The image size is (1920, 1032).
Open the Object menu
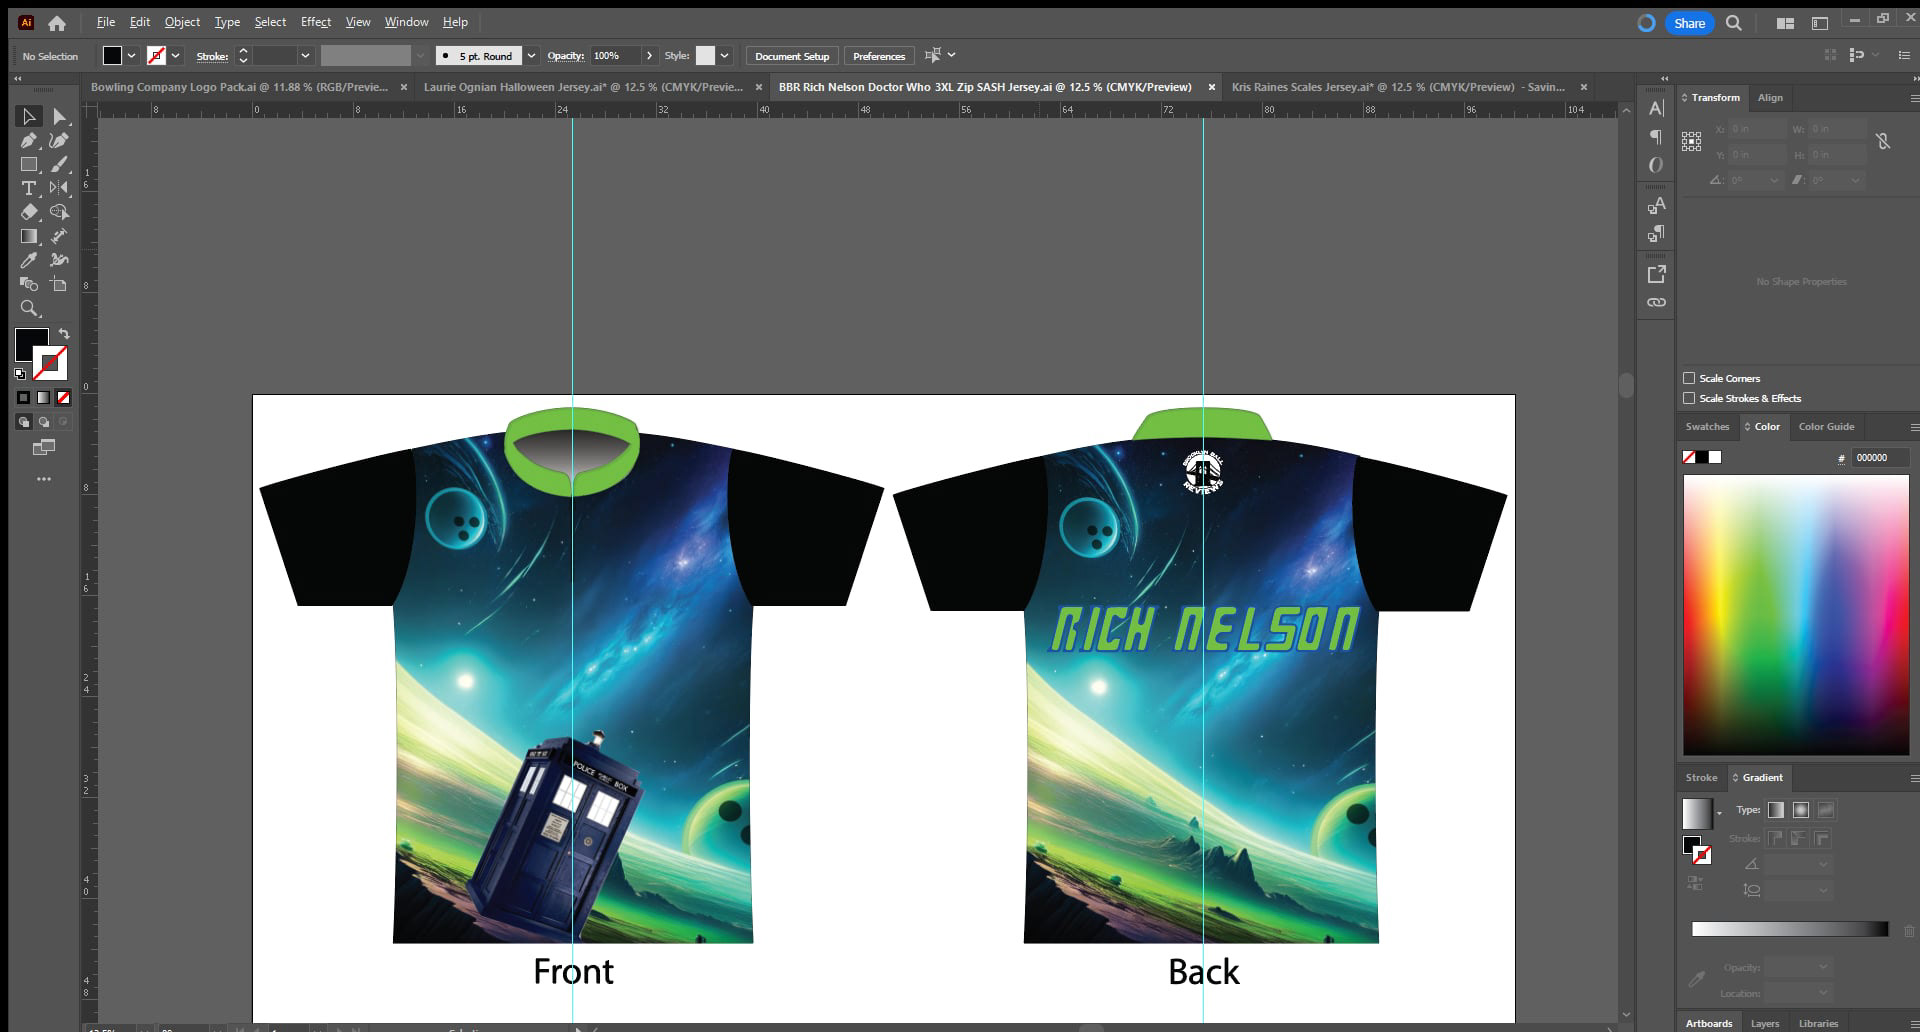click(x=182, y=22)
